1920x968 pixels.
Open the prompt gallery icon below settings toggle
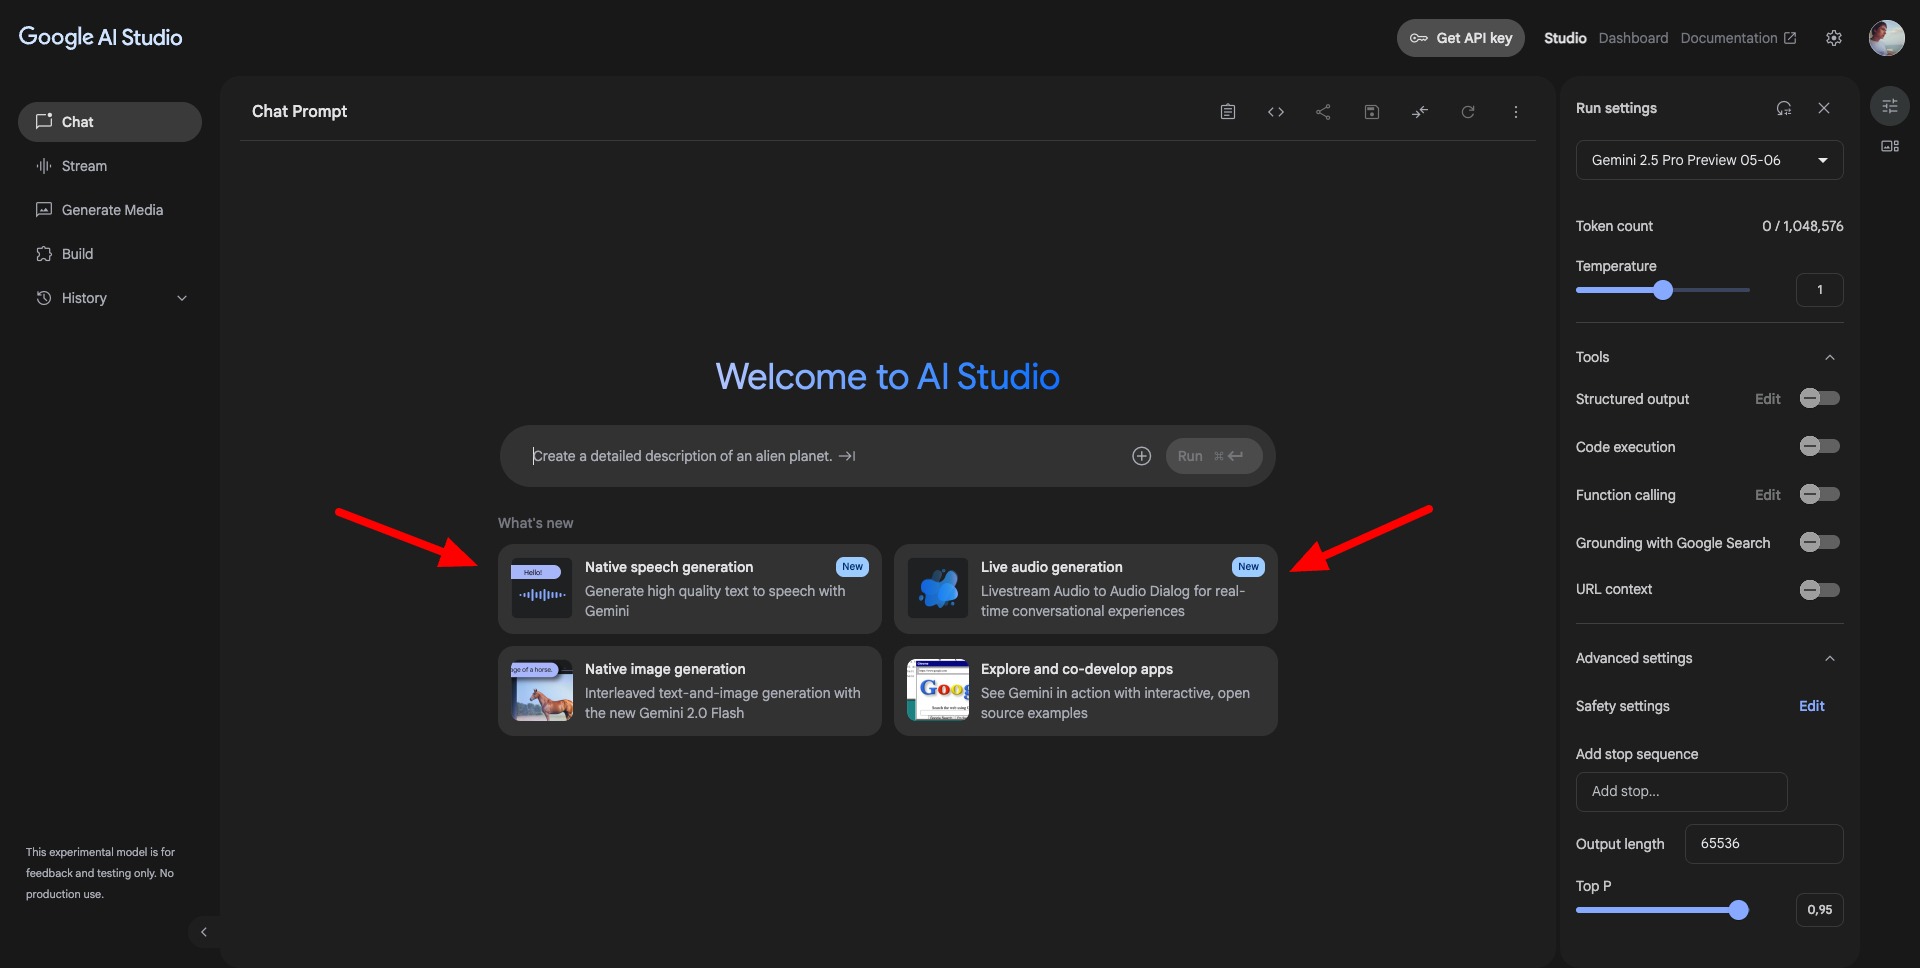1890,146
